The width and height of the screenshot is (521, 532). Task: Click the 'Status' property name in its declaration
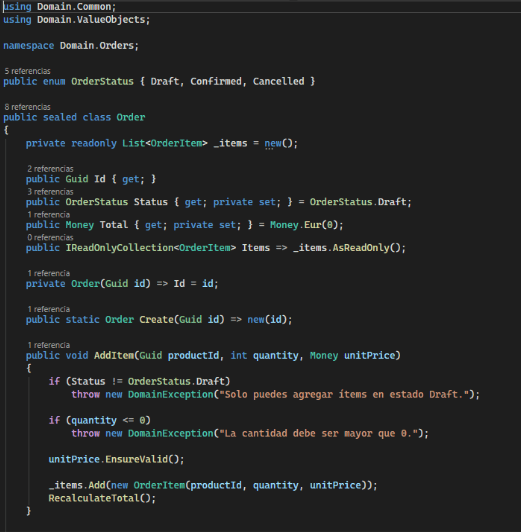[x=151, y=202]
